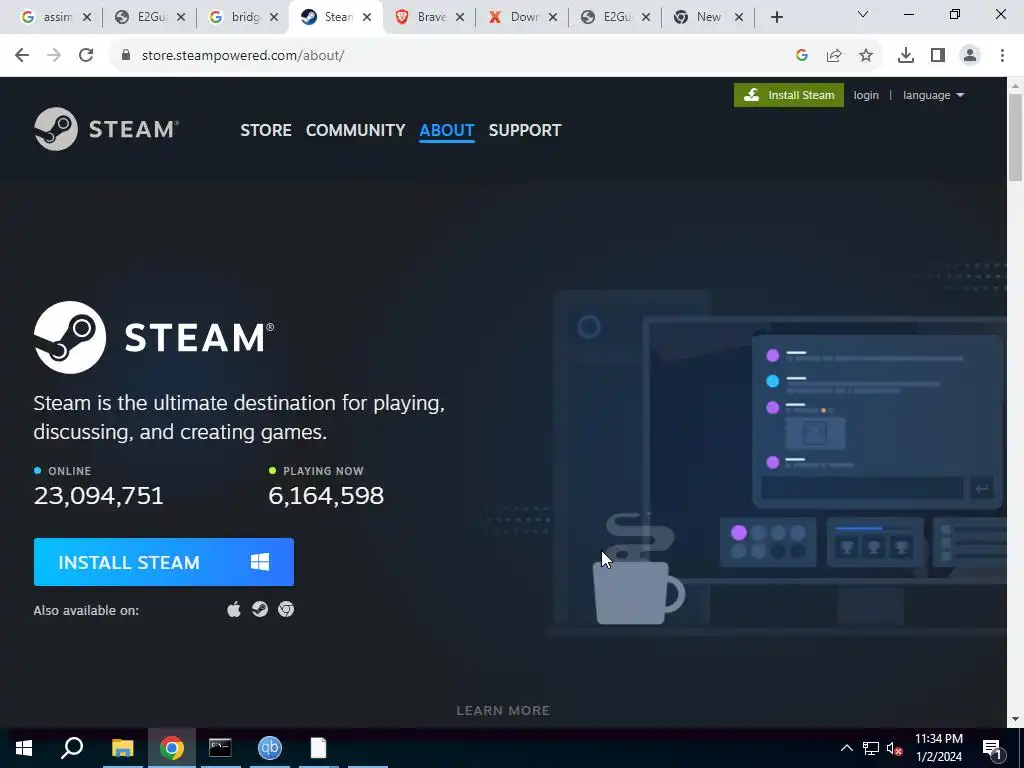The width and height of the screenshot is (1024, 768).
Task: Click the green Install Steam header button
Action: point(789,95)
